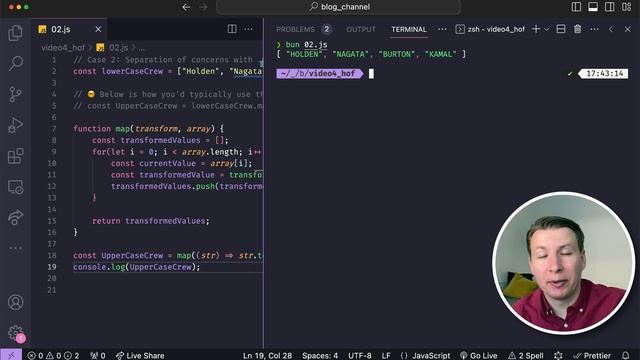
Task: Open Run and Debug view
Action: [x=16, y=125]
